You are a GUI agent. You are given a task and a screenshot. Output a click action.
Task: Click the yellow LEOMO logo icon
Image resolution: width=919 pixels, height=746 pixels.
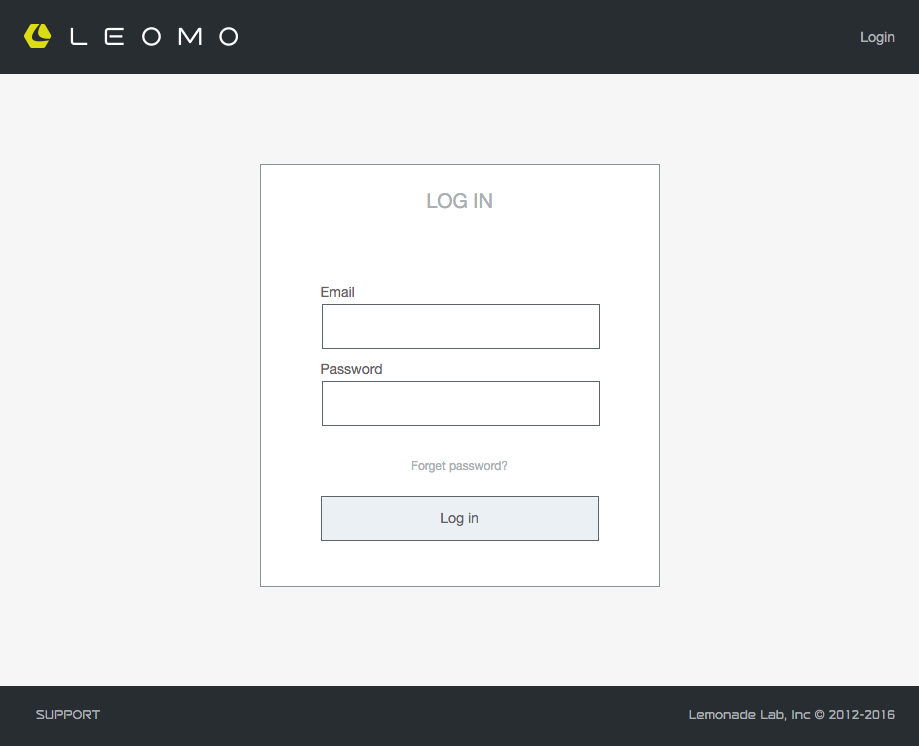click(x=38, y=36)
